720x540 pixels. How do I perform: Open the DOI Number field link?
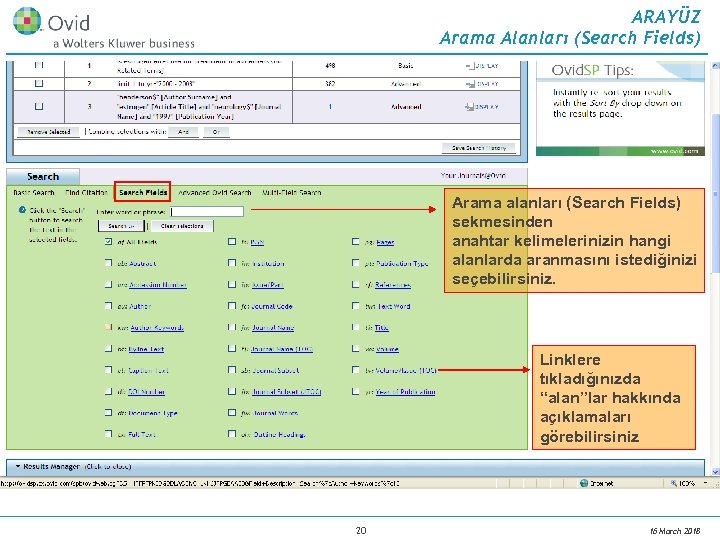146,392
